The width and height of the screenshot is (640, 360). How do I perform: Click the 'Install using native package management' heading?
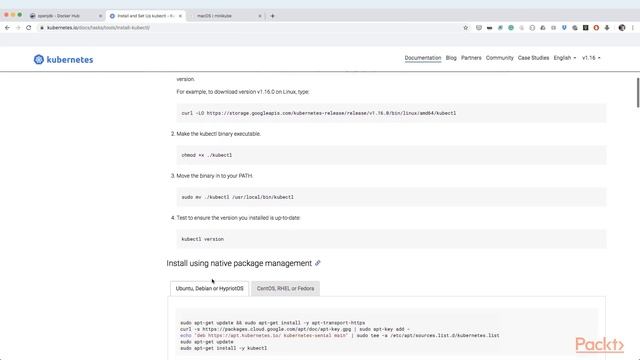pos(239,263)
